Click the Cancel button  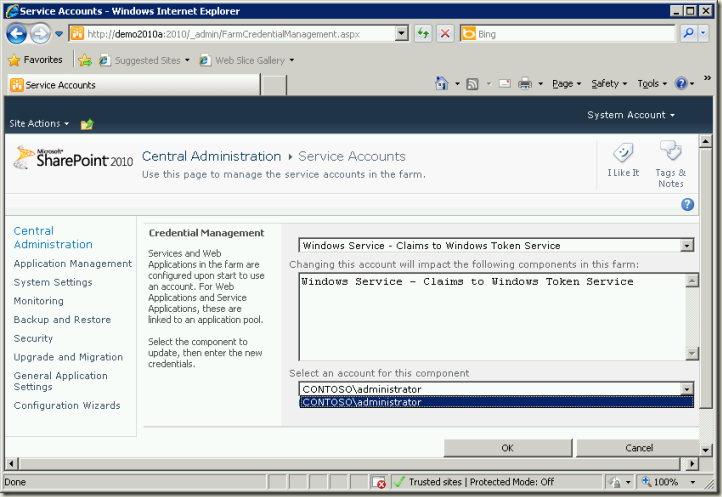pos(639,448)
